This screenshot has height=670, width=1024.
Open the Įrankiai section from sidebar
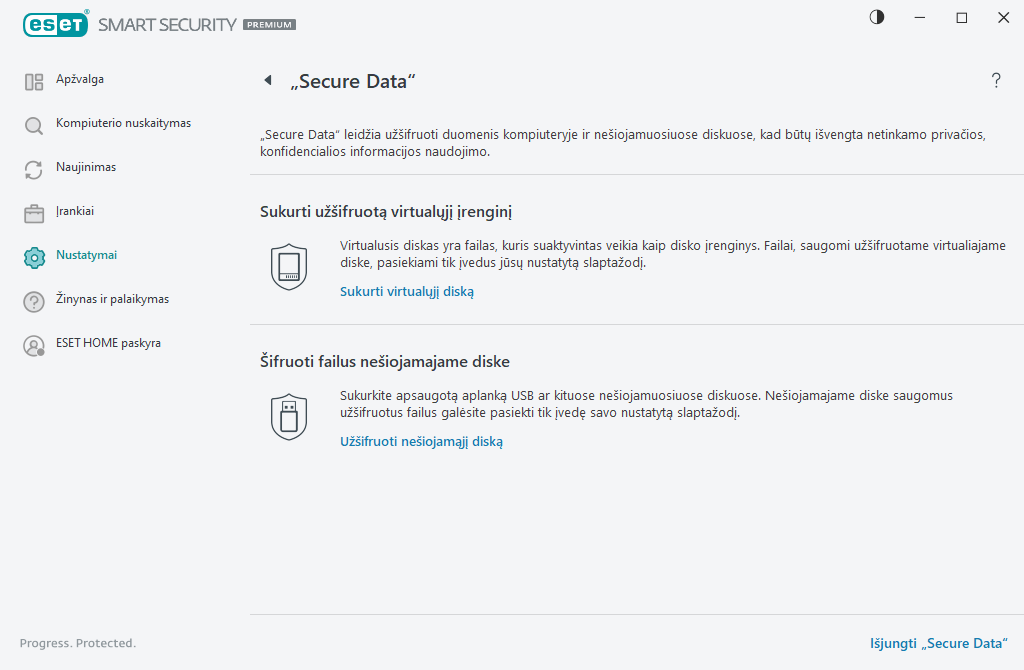(77, 211)
